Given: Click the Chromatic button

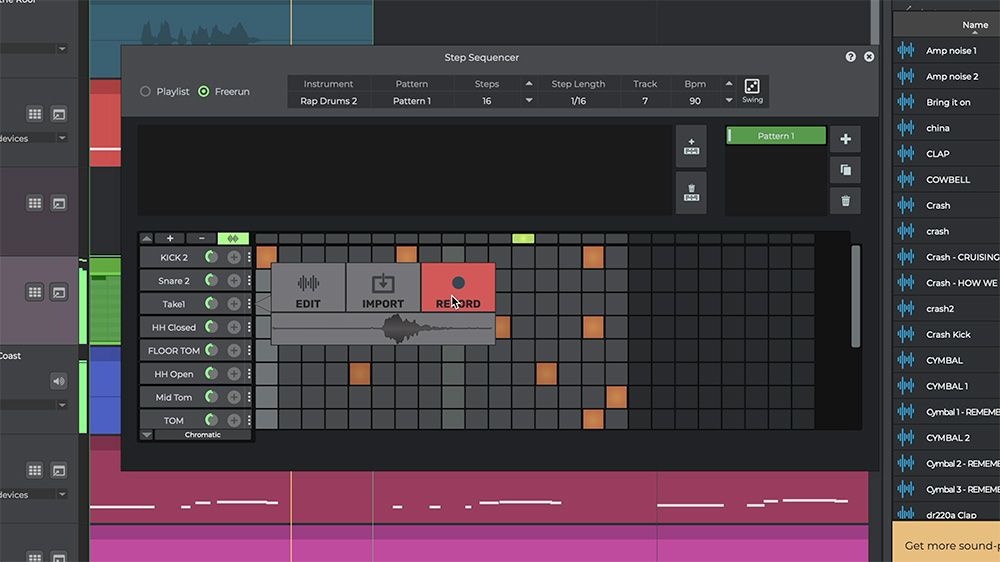Looking at the screenshot, I should pos(202,435).
